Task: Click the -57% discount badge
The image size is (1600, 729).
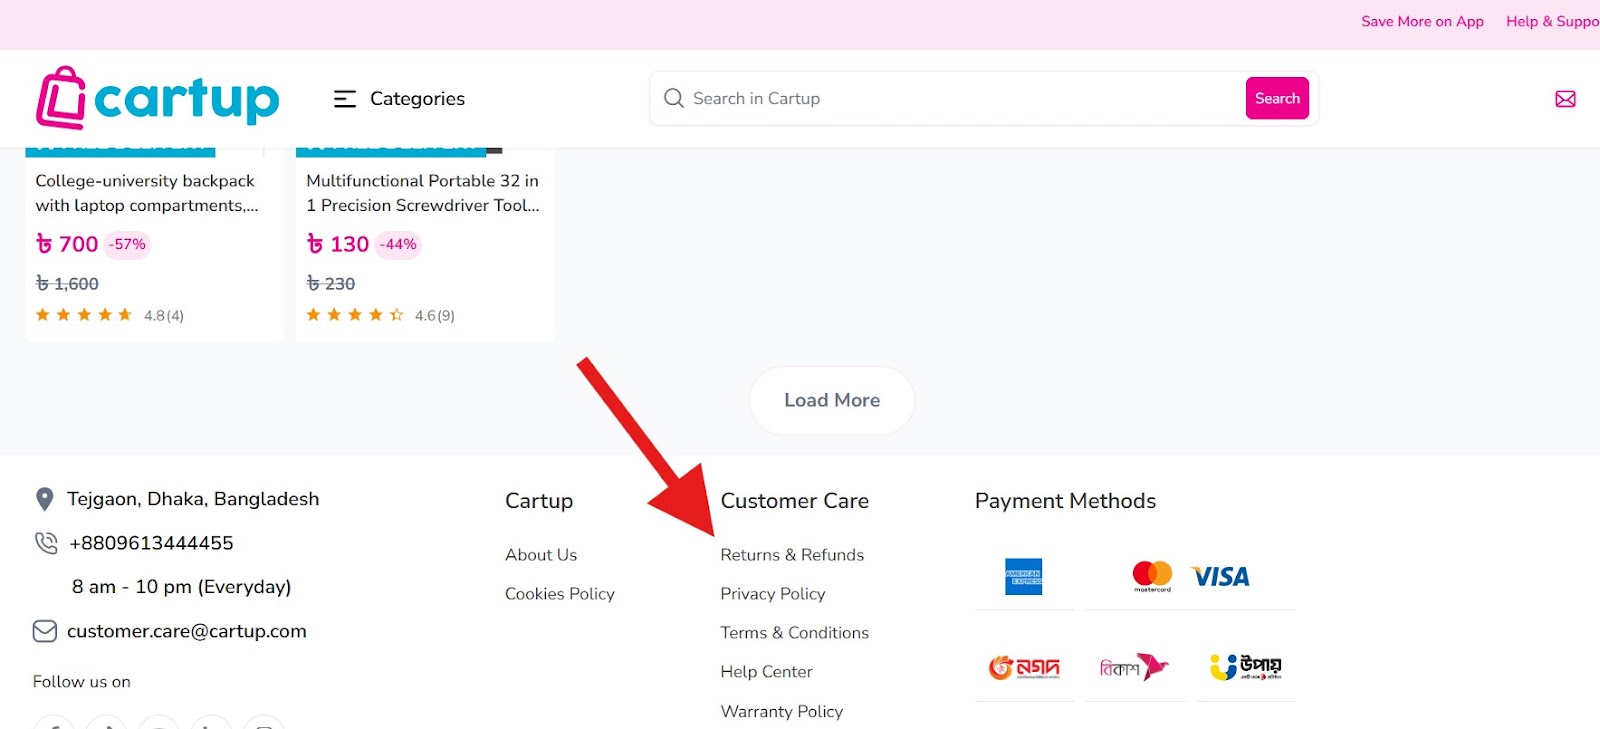Action: coord(128,244)
